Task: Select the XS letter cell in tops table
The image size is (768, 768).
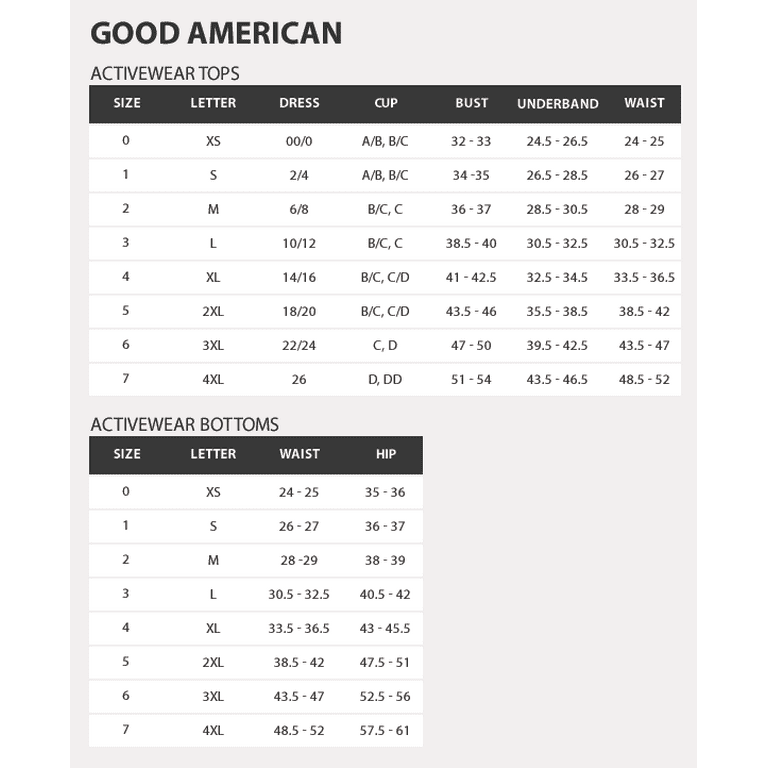Action: tap(213, 141)
